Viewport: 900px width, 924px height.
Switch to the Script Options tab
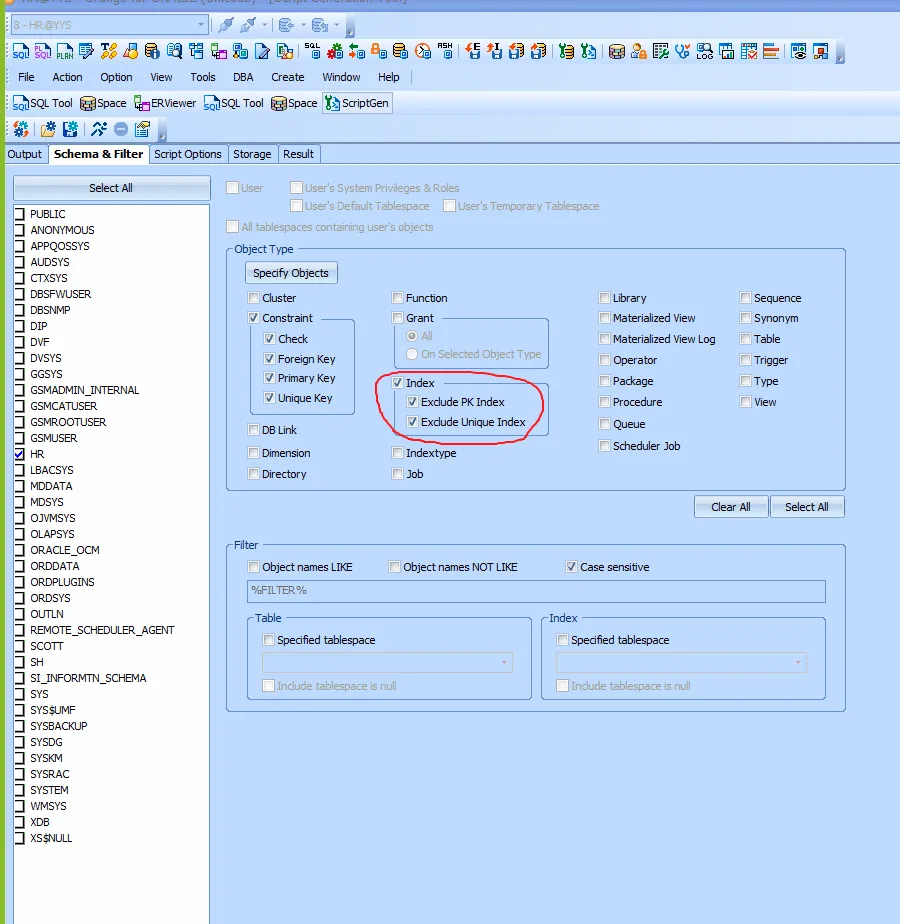point(187,154)
